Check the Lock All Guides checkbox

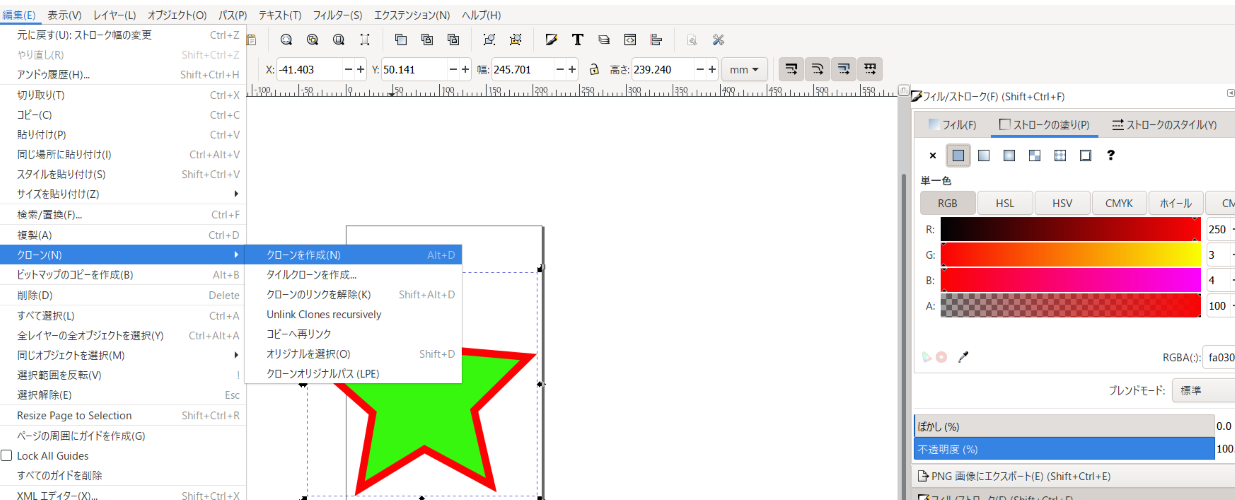pos(7,455)
